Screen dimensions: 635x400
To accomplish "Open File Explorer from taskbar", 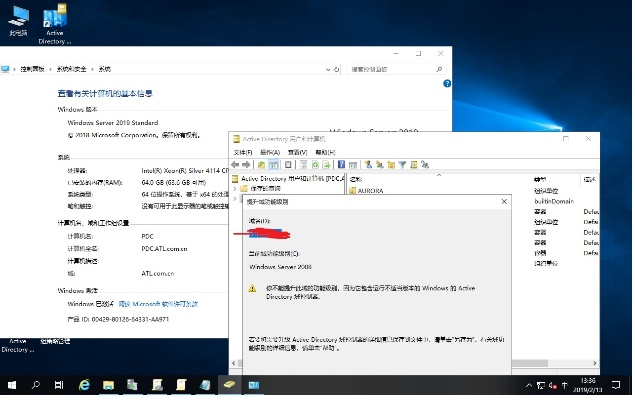I will point(108,385).
